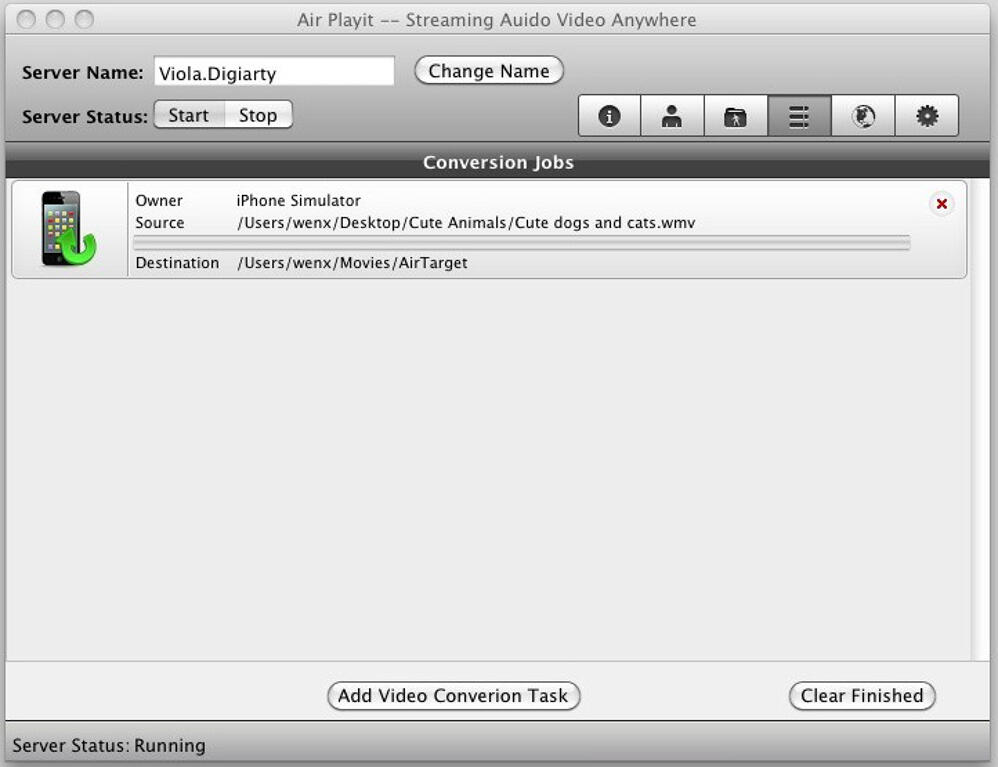This screenshot has width=998, height=767.
Task: Select destination path /Users/wenx/Movies/AirTarget
Action: click(352, 263)
